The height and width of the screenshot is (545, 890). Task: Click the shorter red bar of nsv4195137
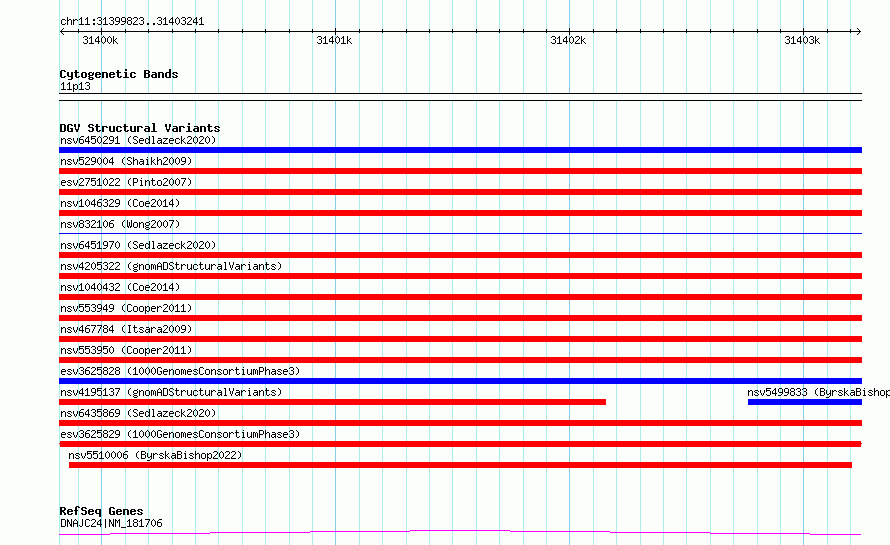(x=333, y=402)
